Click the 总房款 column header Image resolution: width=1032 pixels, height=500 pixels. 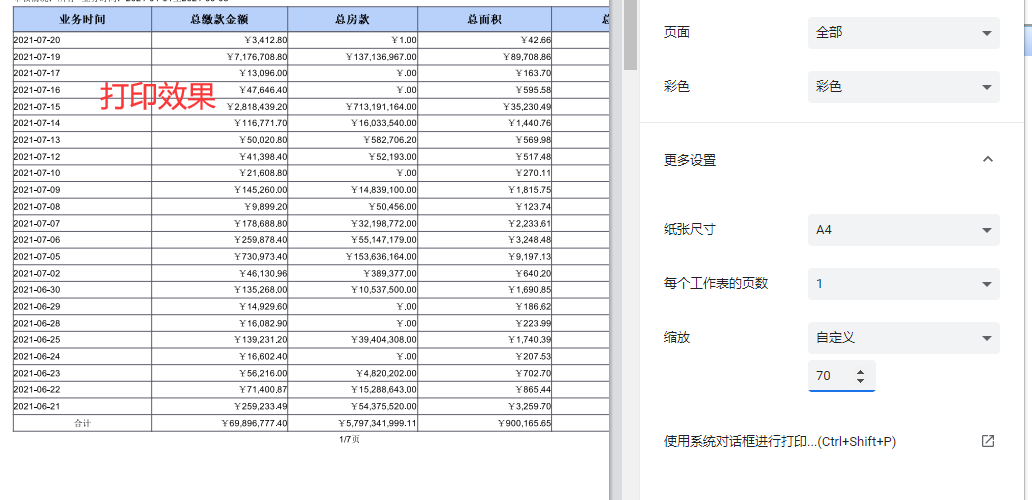pos(352,19)
